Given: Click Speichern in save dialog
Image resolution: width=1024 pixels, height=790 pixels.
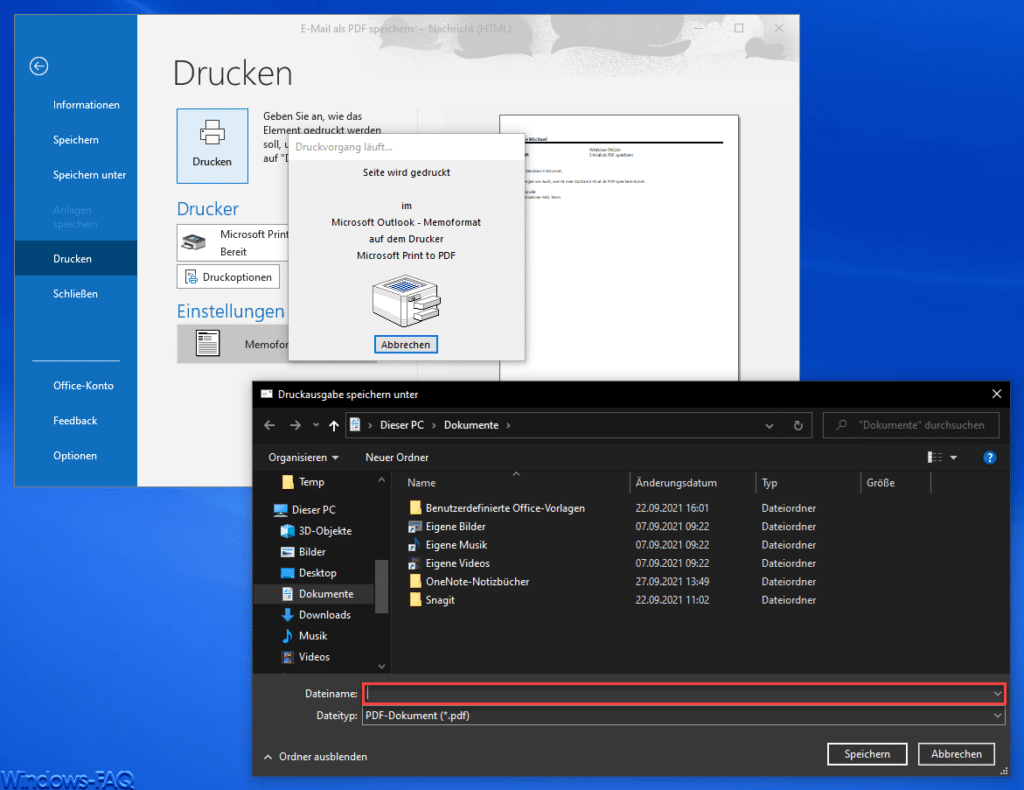Looking at the screenshot, I should [867, 754].
